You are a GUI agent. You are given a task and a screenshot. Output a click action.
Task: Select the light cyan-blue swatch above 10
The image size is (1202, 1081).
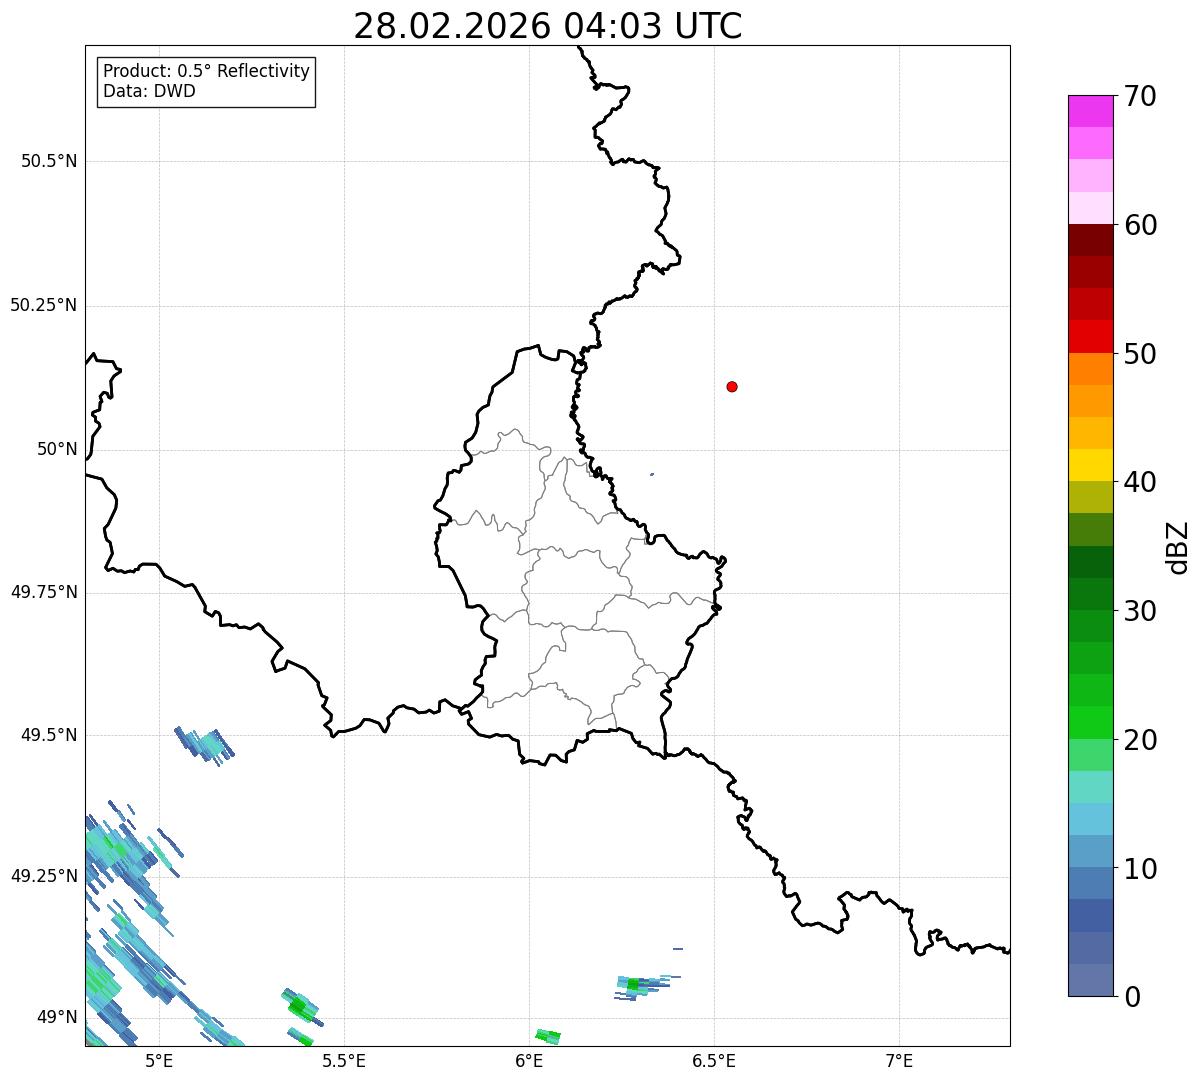[x=1090, y=819]
